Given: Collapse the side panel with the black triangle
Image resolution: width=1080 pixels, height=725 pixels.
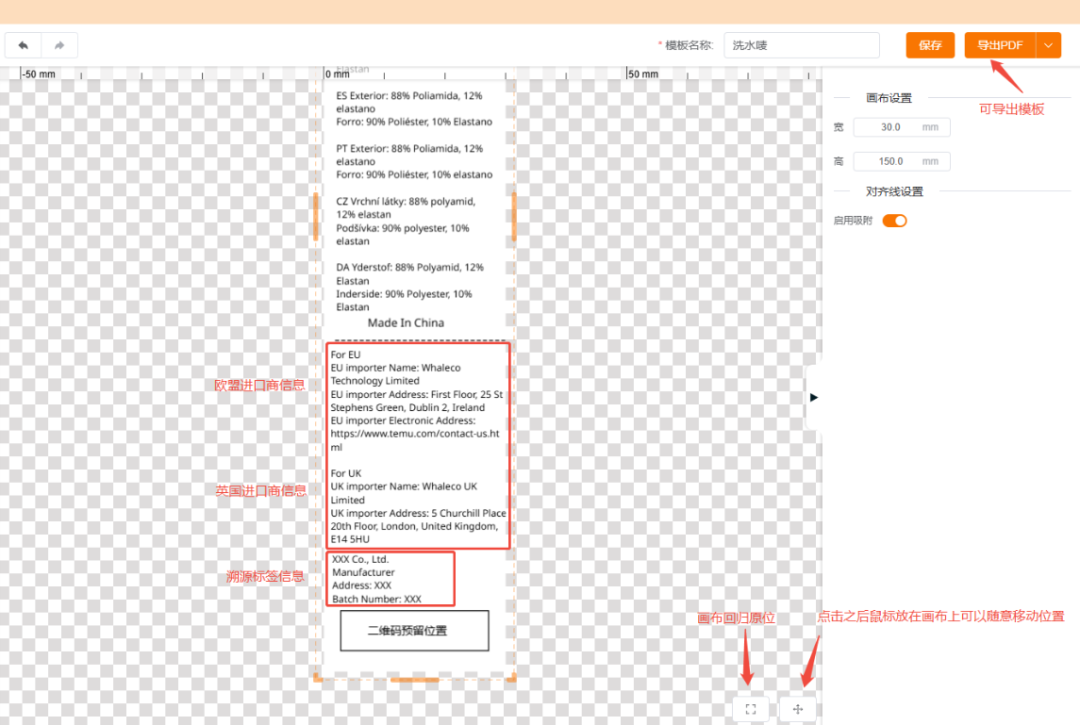Looking at the screenshot, I should coord(813,397).
